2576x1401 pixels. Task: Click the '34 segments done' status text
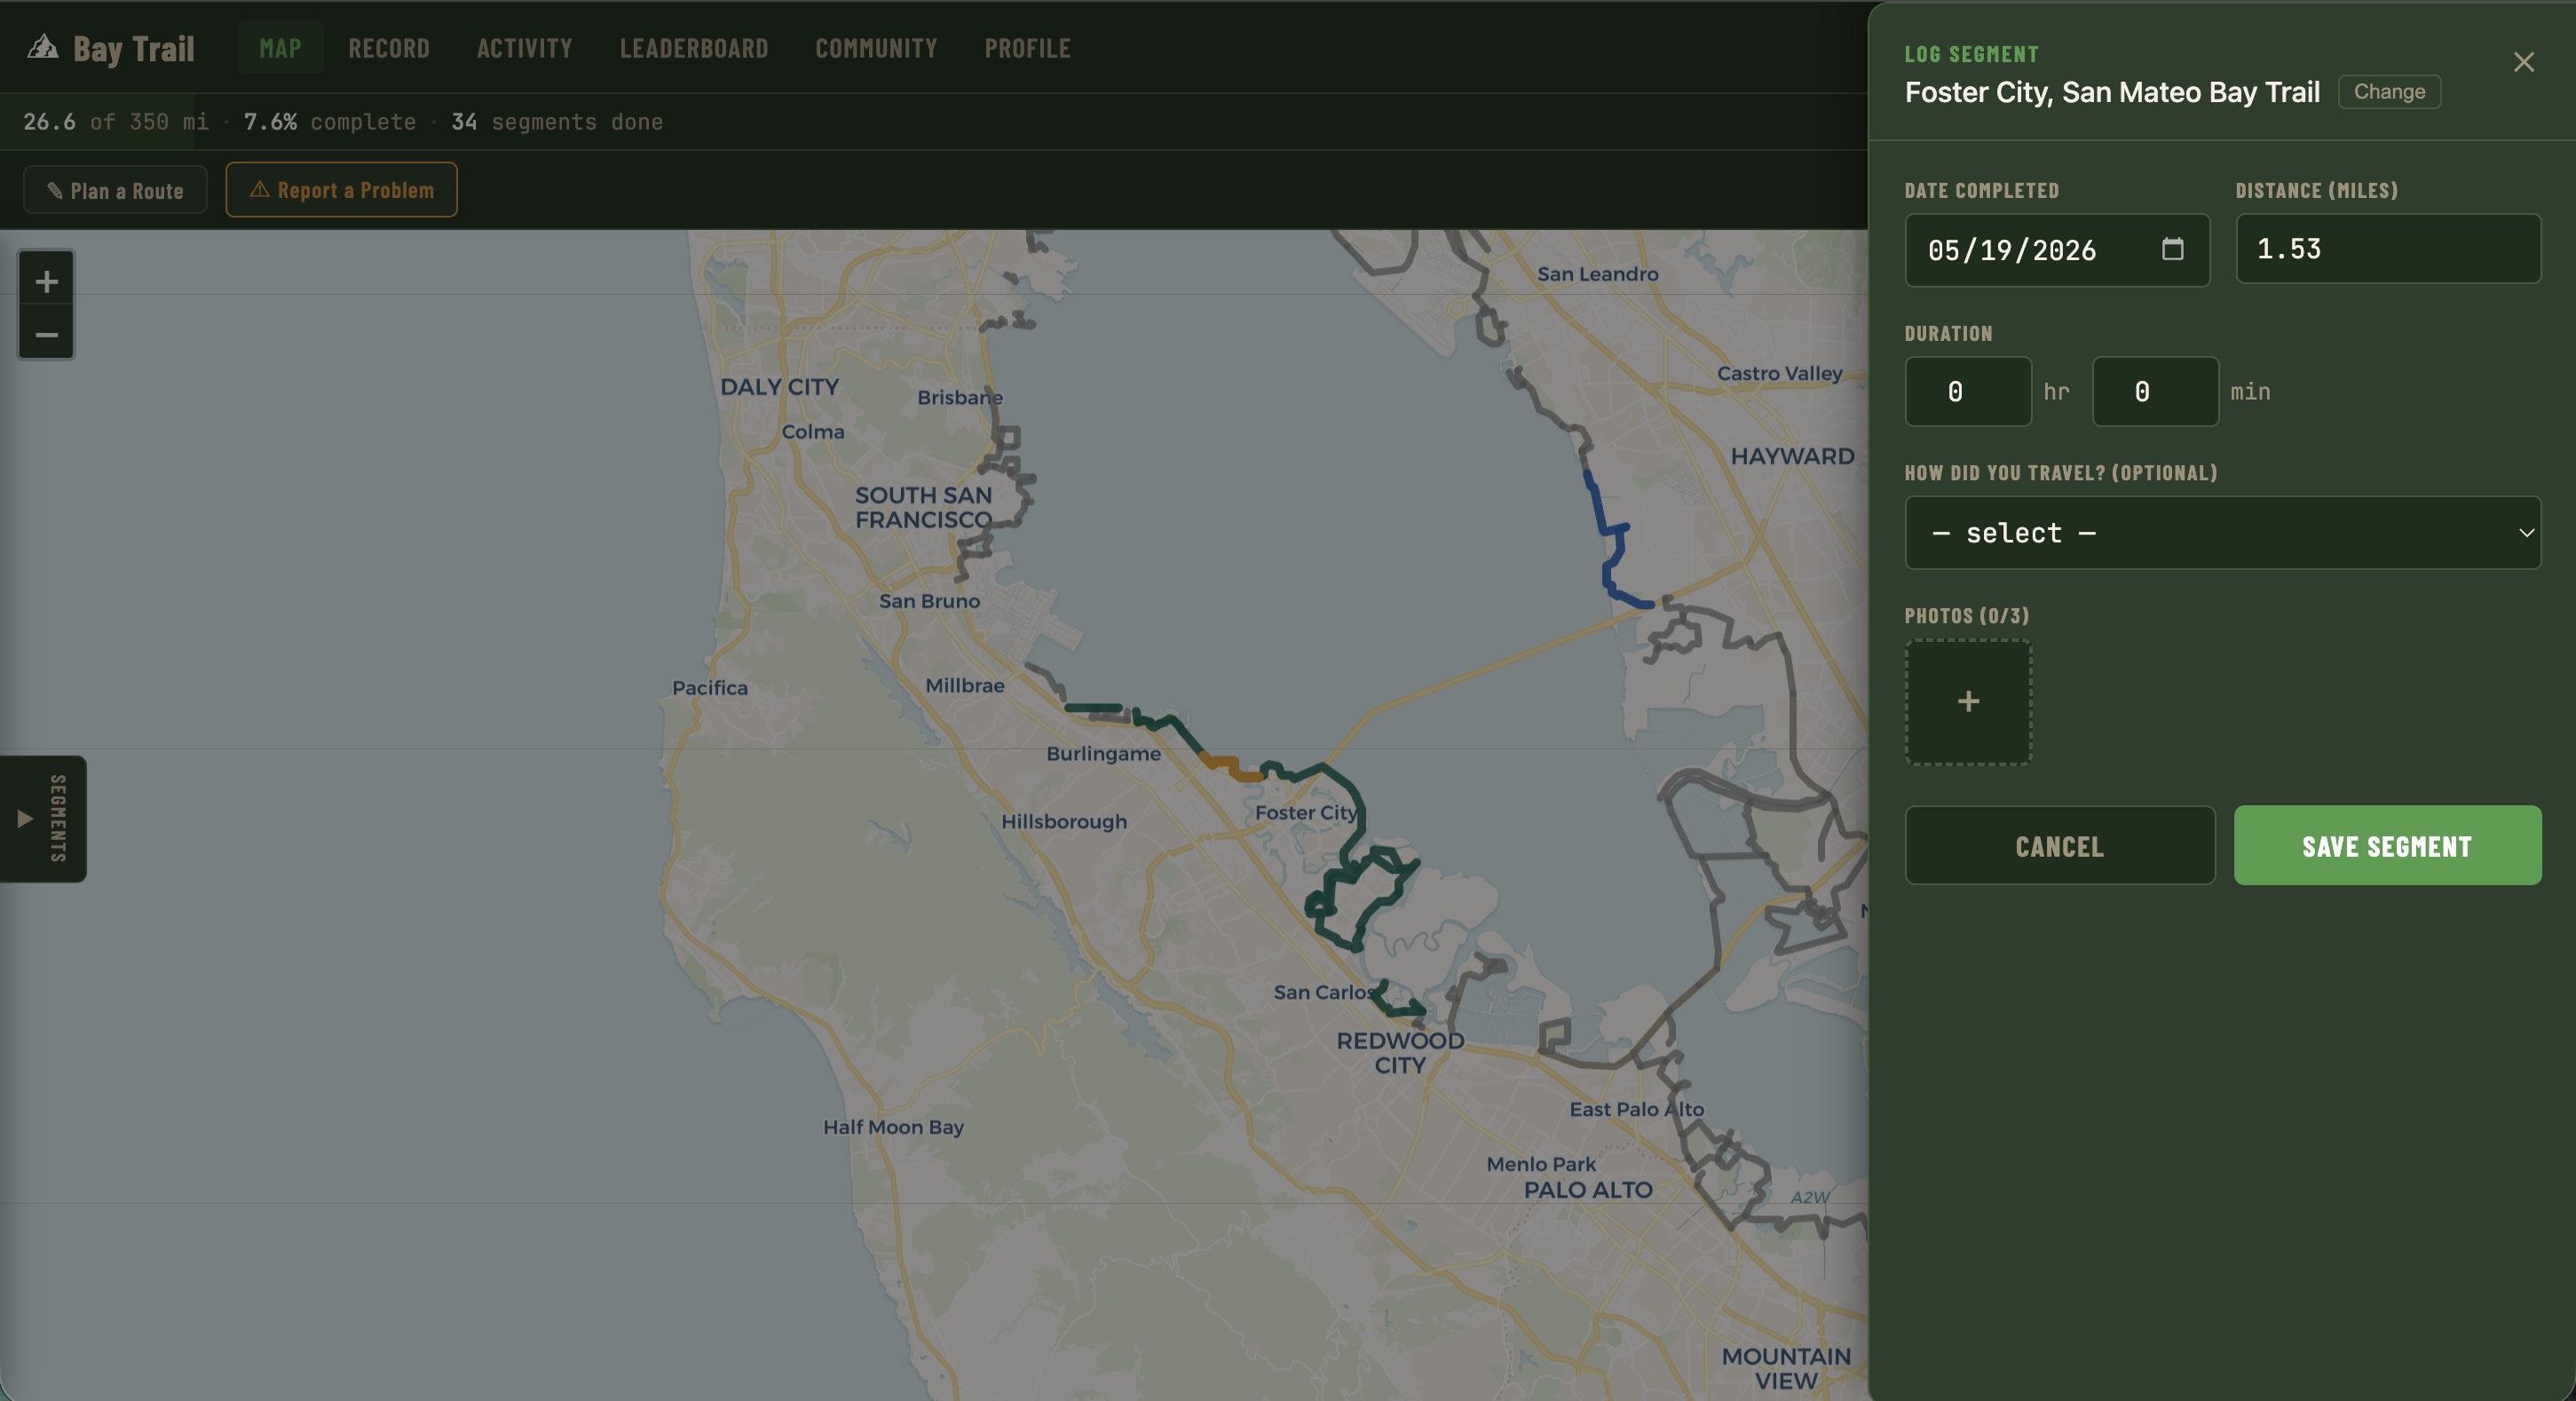tap(557, 122)
